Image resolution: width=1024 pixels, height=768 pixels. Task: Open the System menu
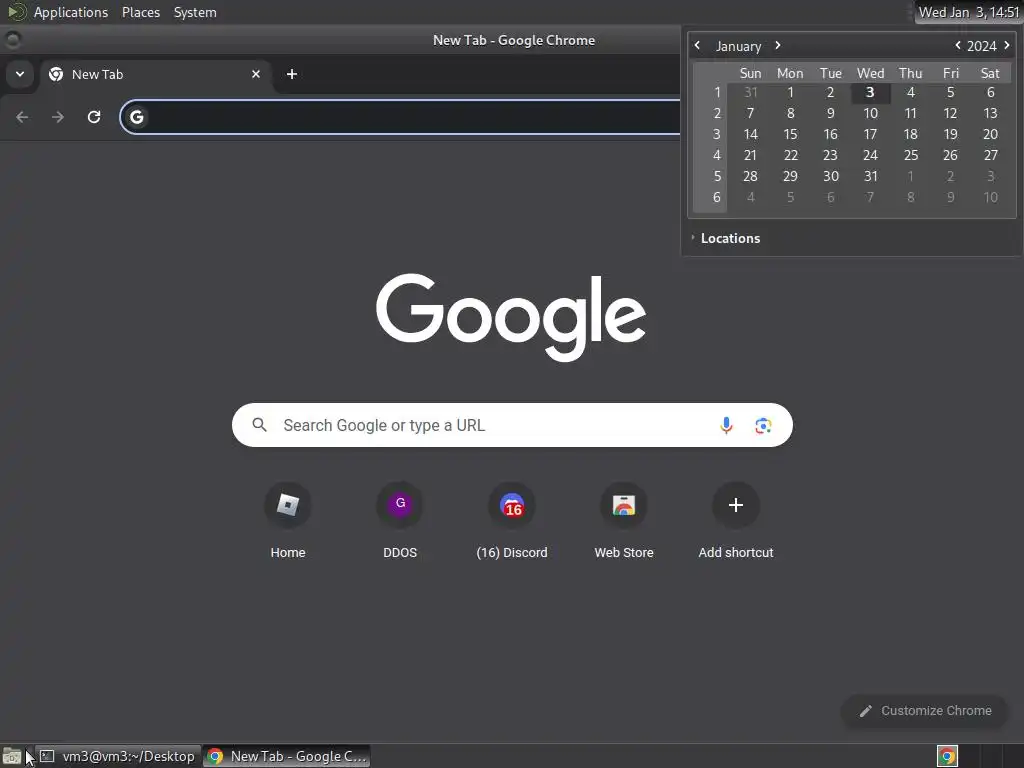(x=195, y=12)
